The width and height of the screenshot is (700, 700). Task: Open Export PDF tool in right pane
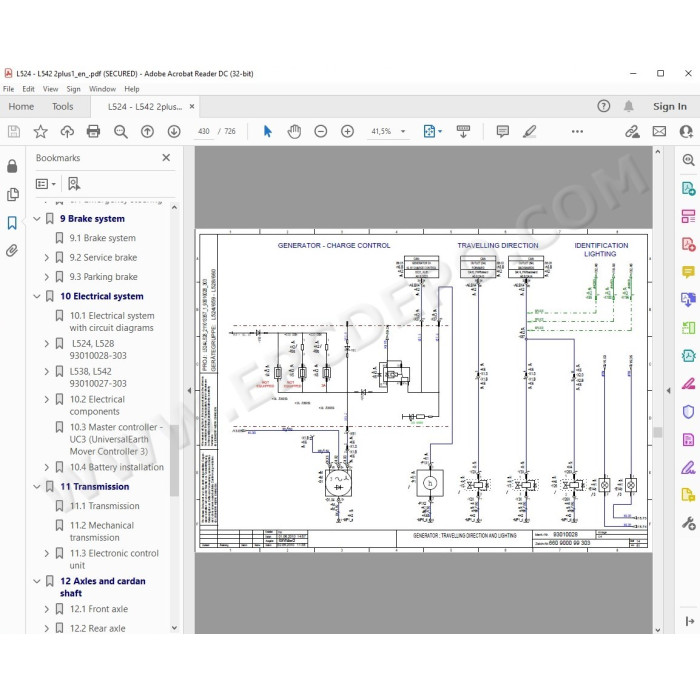point(688,188)
